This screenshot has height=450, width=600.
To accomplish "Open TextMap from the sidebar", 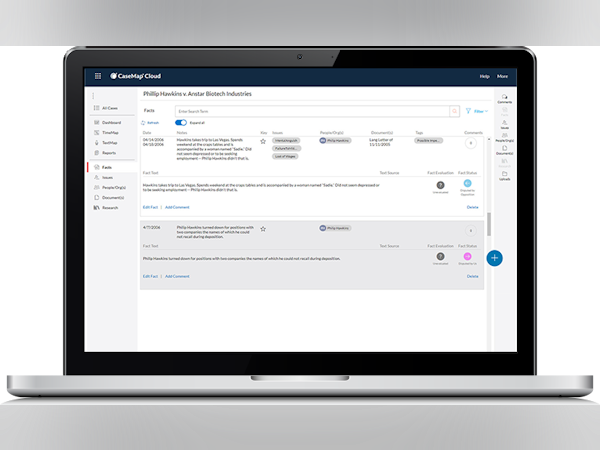I will 106,143.
